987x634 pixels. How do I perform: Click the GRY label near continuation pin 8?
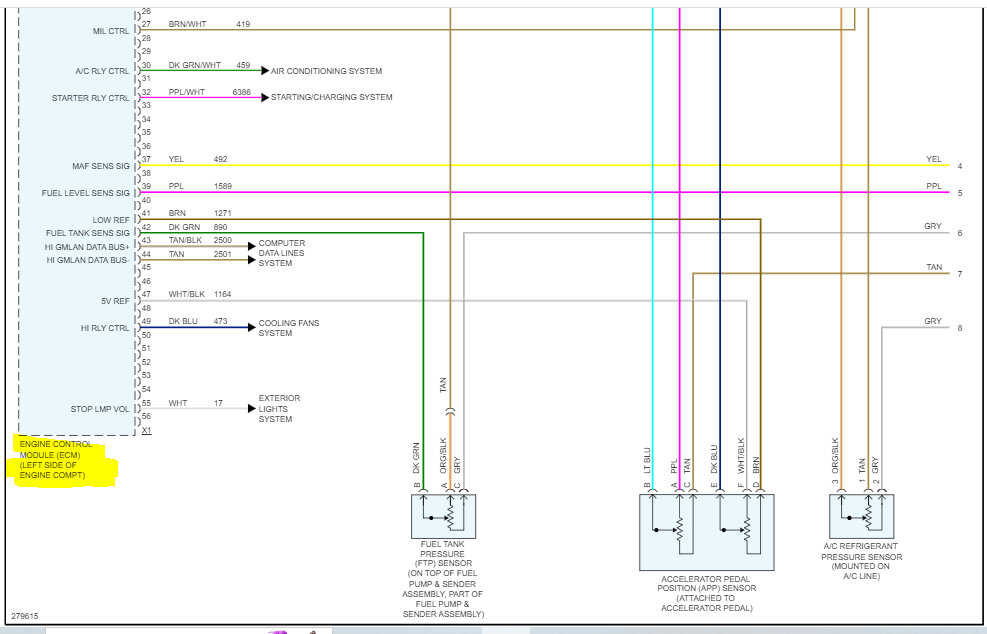point(933,321)
